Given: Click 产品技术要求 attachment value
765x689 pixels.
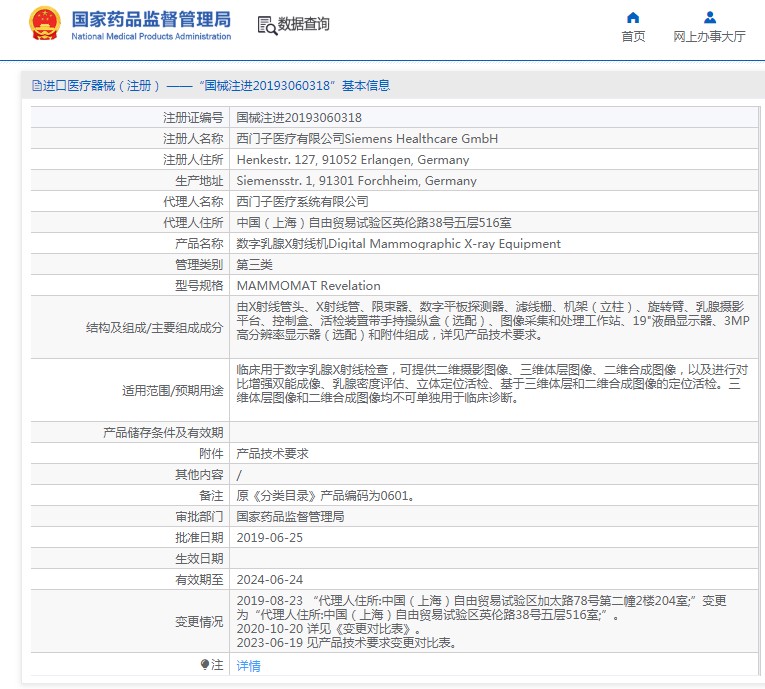Looking at the screenshot, I should tap(272, 453).
